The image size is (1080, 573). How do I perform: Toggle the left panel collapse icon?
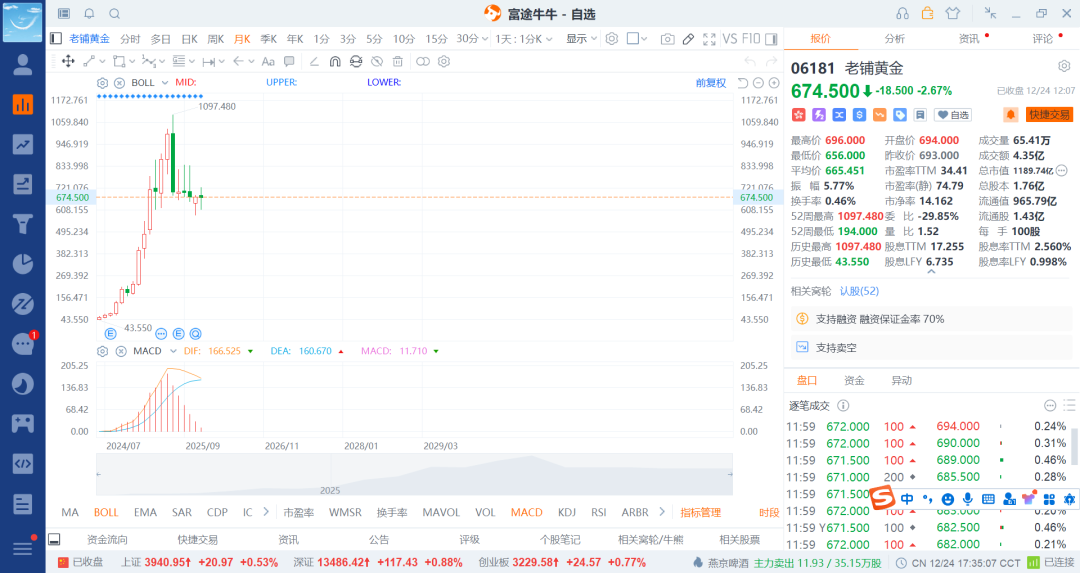click(56, 39)
